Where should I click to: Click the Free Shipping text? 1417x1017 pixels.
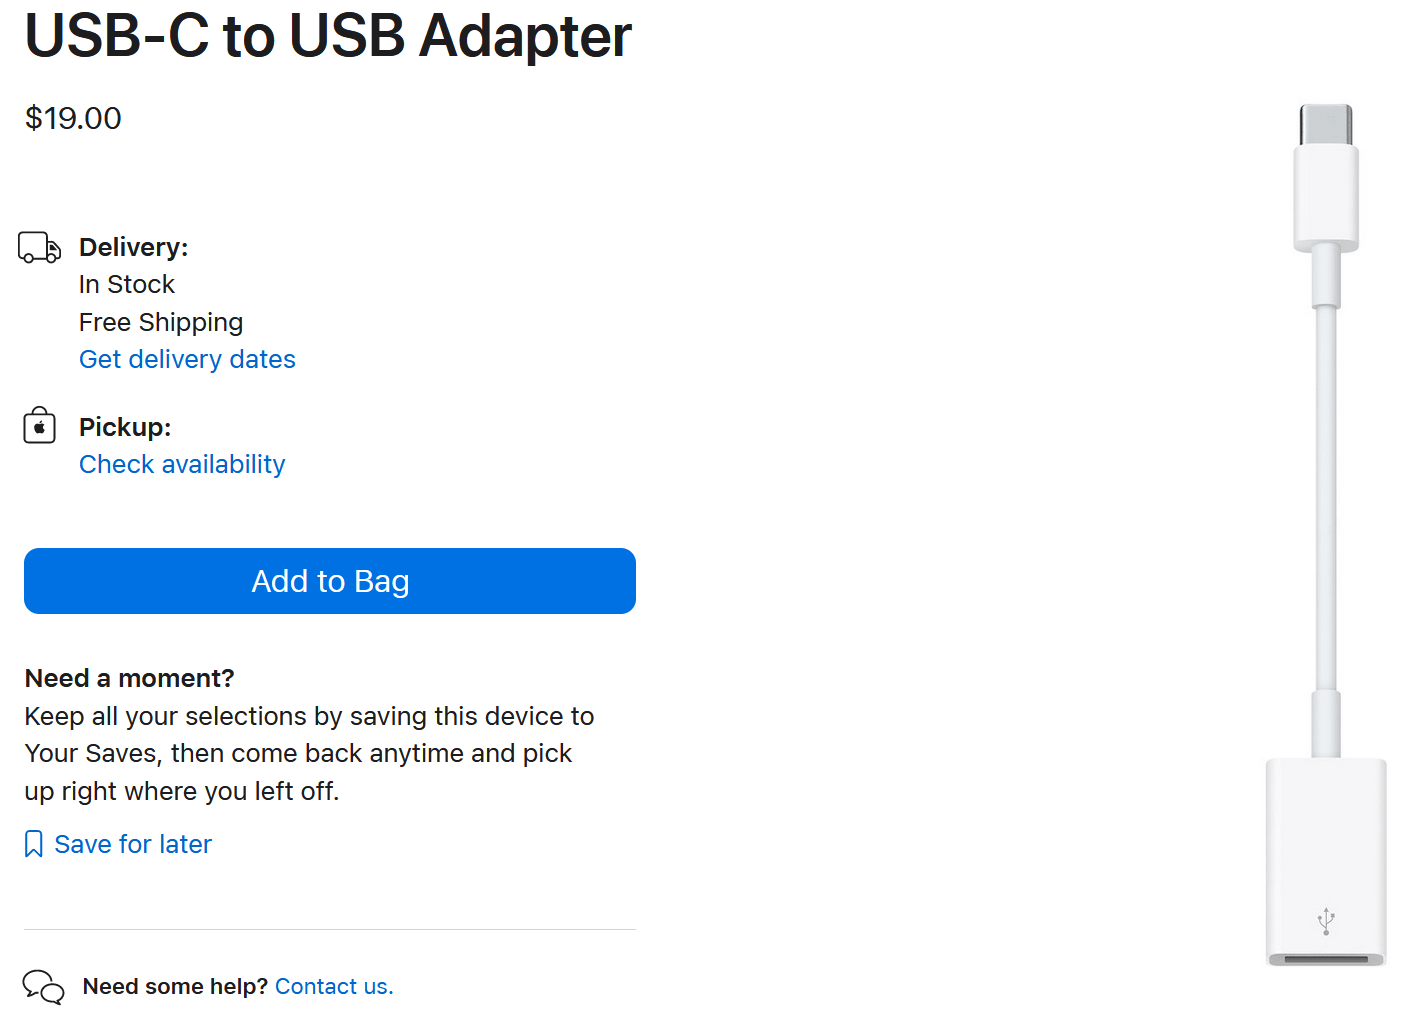click(x=161, y=322)
